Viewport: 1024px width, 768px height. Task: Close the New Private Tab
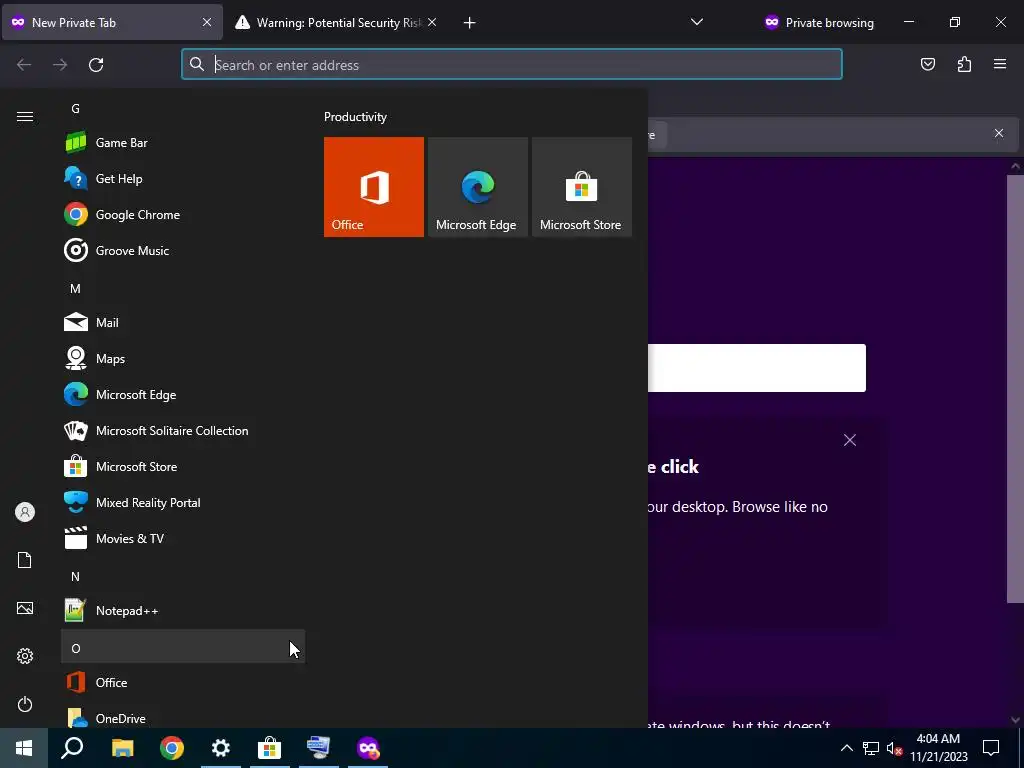[x=206, y=22]
